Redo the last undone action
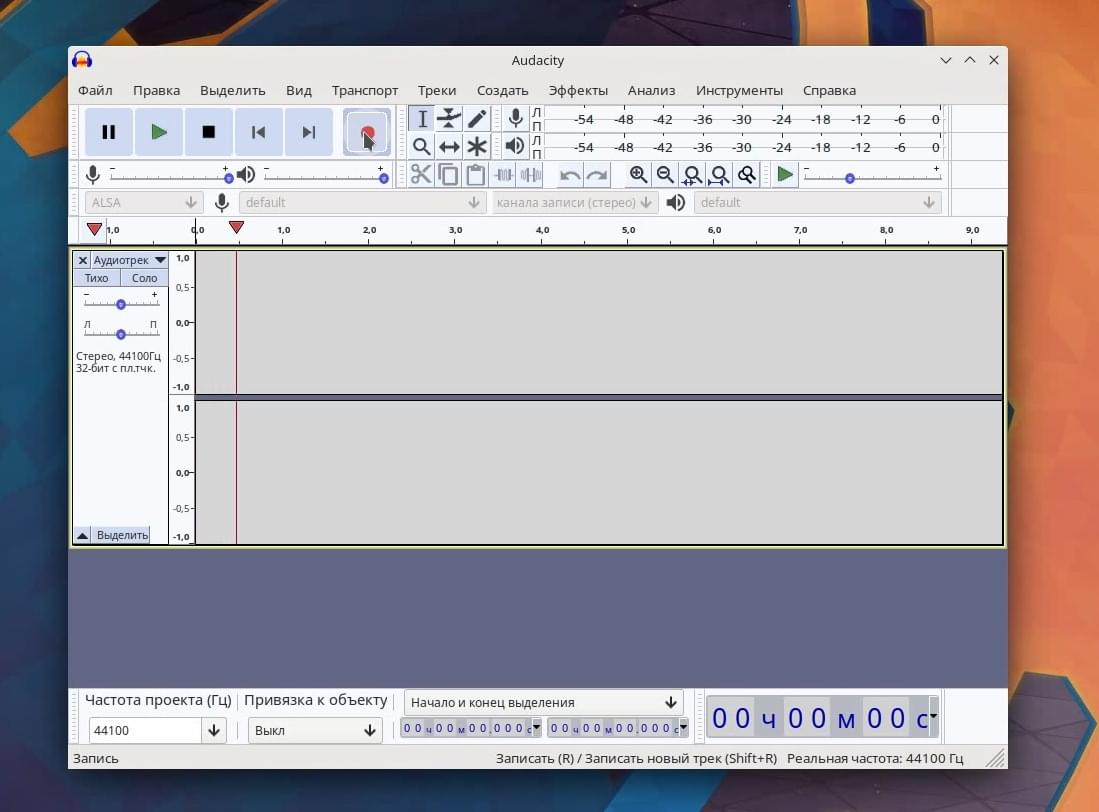This screenshot has width=1099, height=812. tap(597, 174)
